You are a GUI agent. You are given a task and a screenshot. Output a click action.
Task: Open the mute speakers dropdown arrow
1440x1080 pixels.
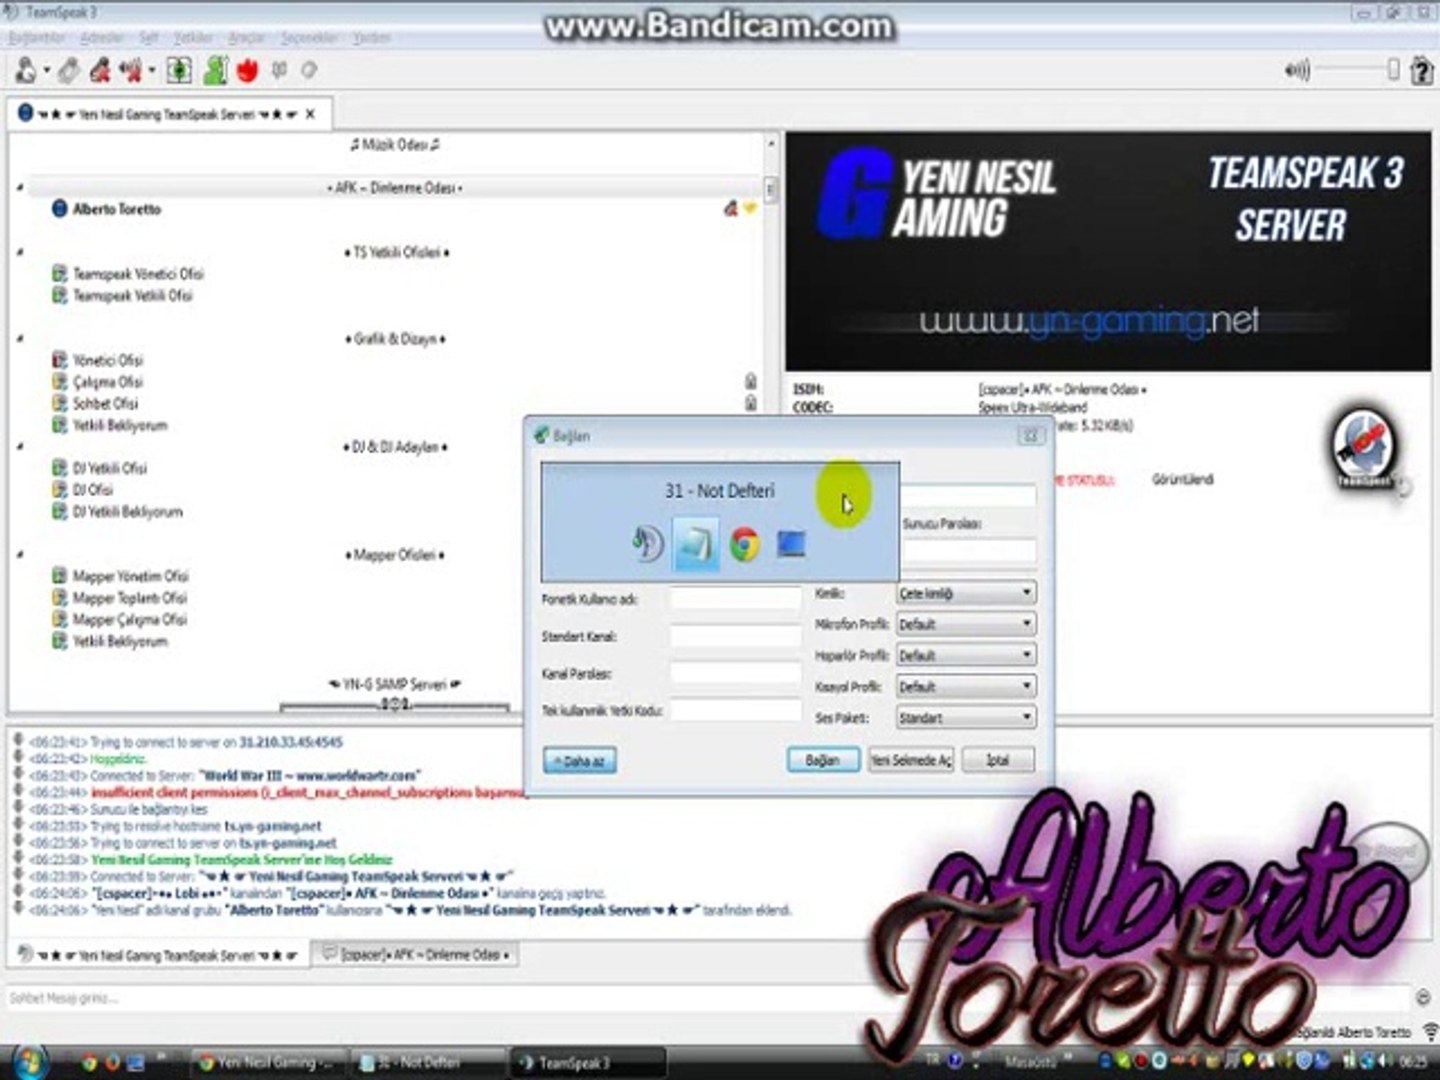tap(152, 72)
